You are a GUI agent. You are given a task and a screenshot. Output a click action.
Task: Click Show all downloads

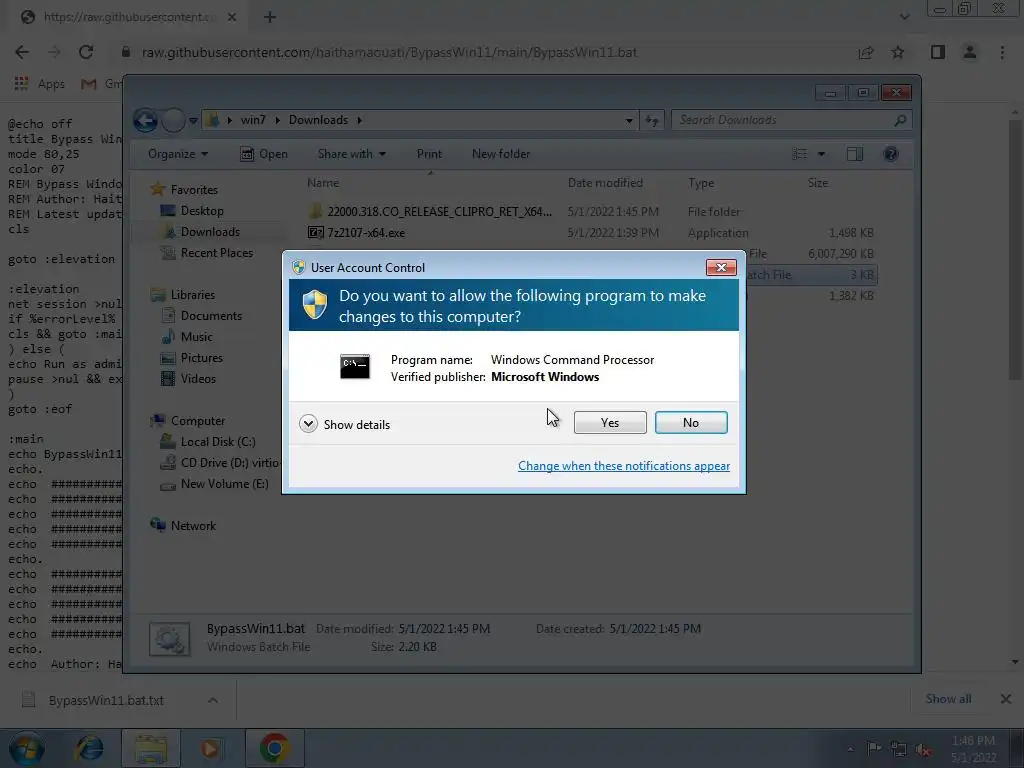pos(948,699)
